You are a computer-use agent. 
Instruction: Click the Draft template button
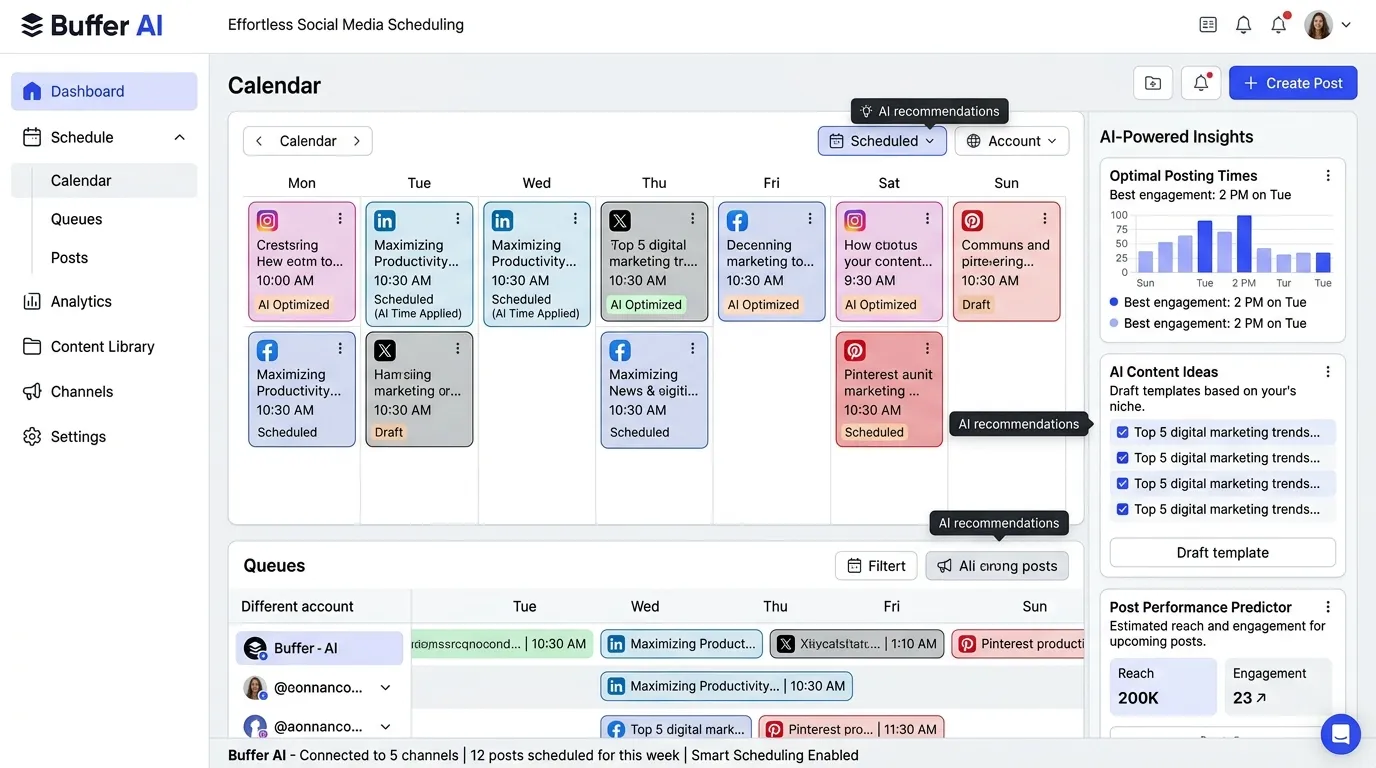[x=1222, y=553]
